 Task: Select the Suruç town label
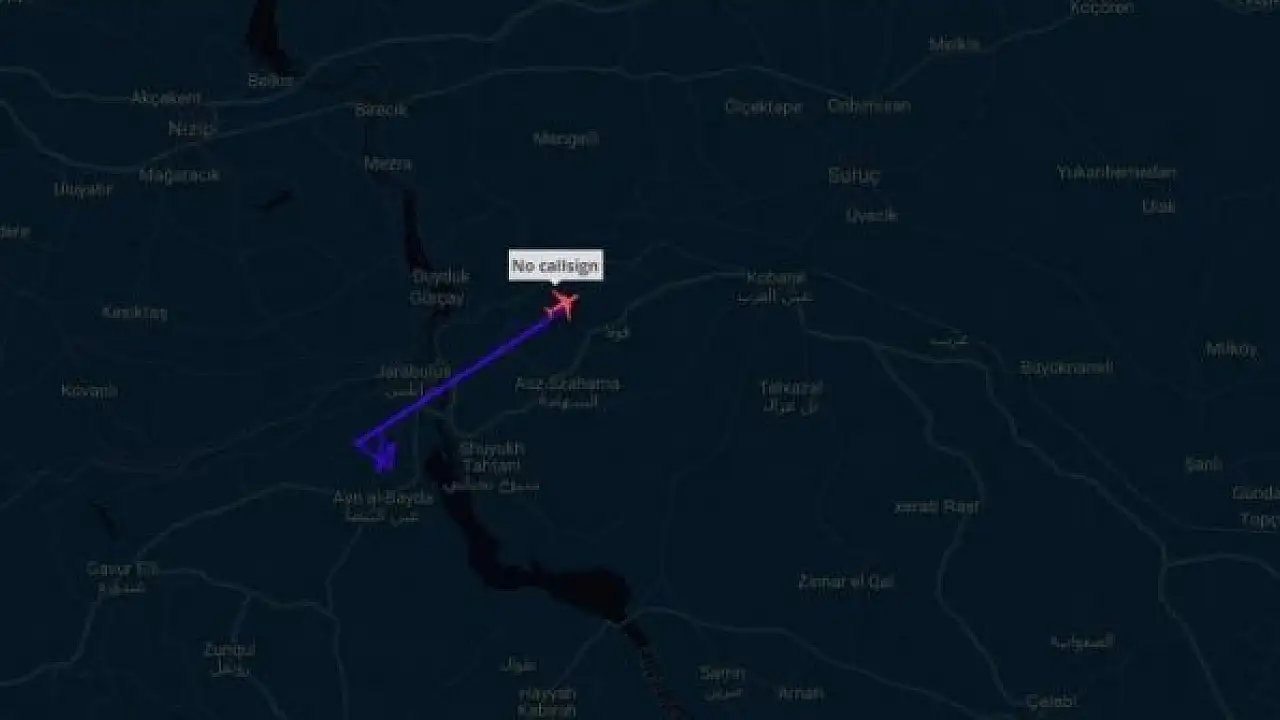pyautogui.click(x=855, y=175)
